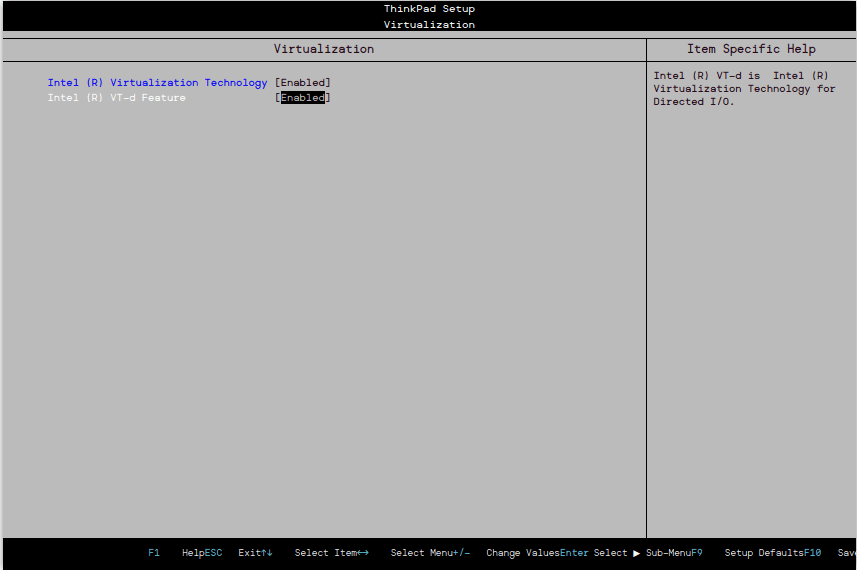Change the highlighted VT-d Feature Enabled value

303,97
